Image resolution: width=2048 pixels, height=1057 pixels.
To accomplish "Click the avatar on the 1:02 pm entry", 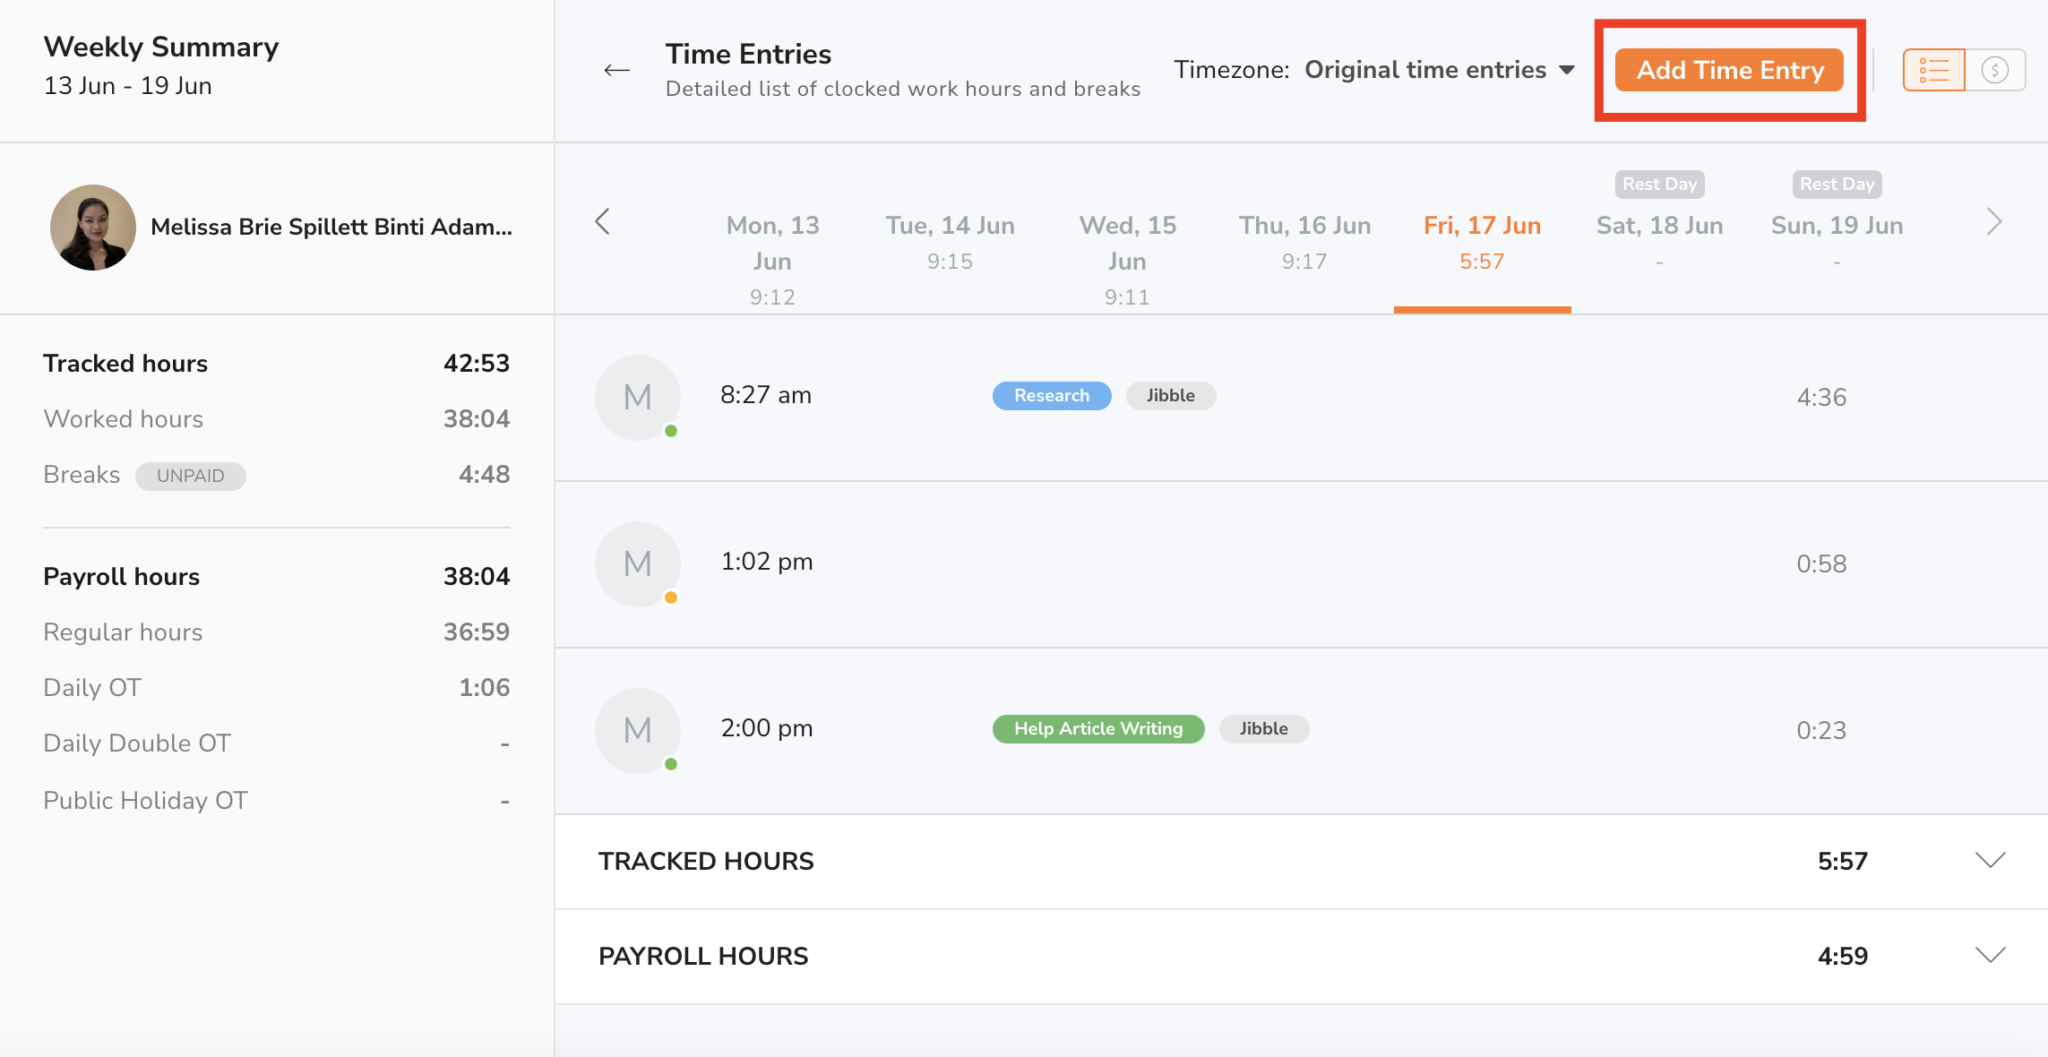I will (x=637, y=564).
